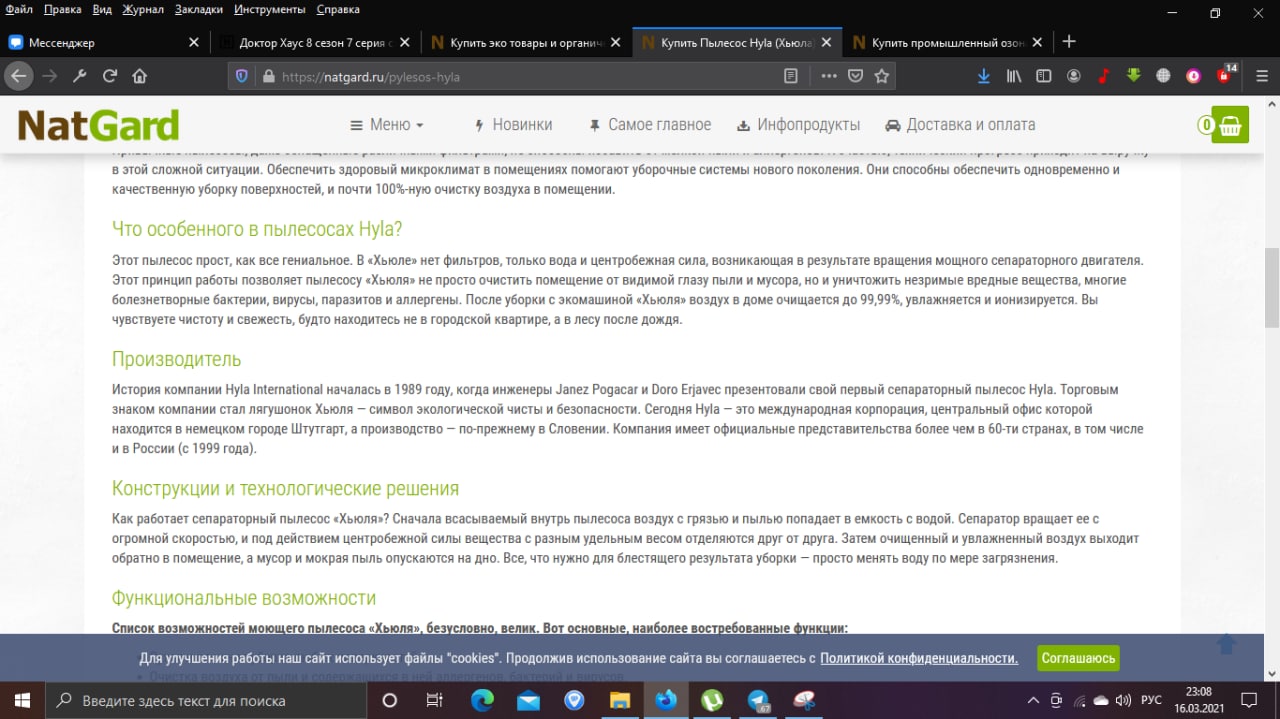Image resolution: width=1280 pixels, height=719 pixels.
Task: Click the green download arrow extension
Action: pos(1134,76)
